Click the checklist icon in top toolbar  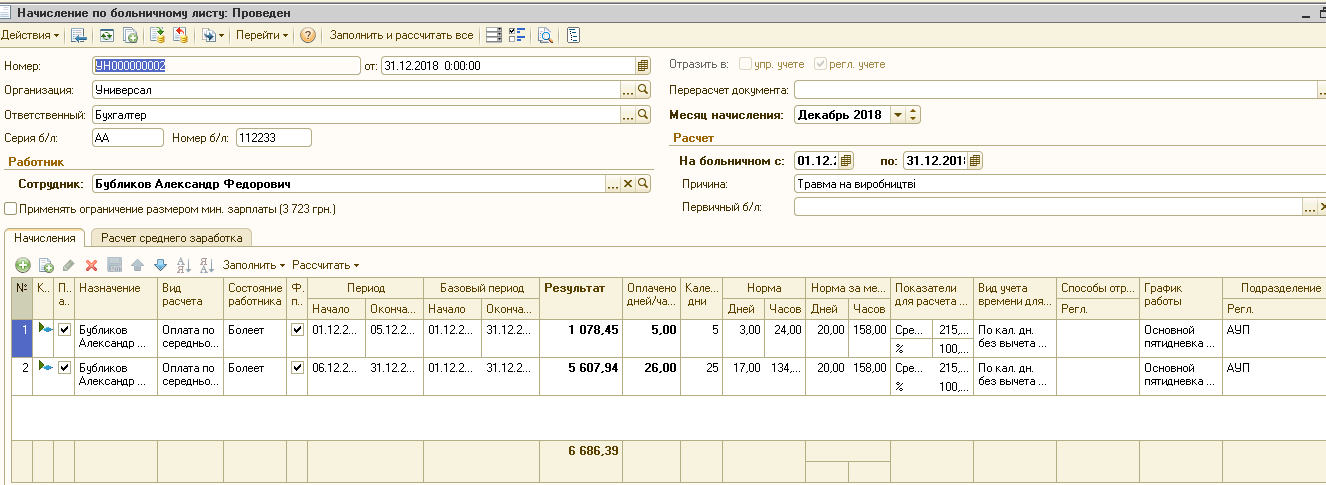(x=517, y=35)
